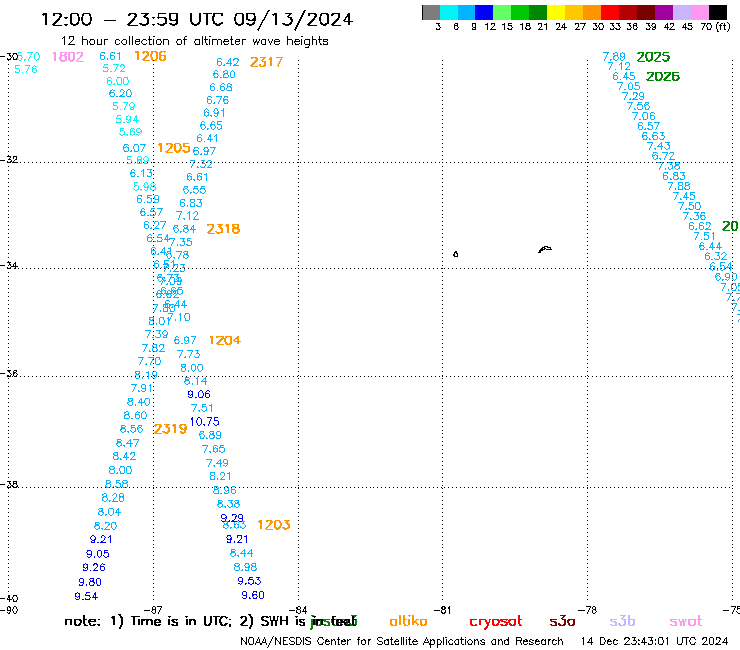This screenshot has width=740, height=650.
Task: Click the dark green 21 ft swatch
Action: [x=538, y=12]
